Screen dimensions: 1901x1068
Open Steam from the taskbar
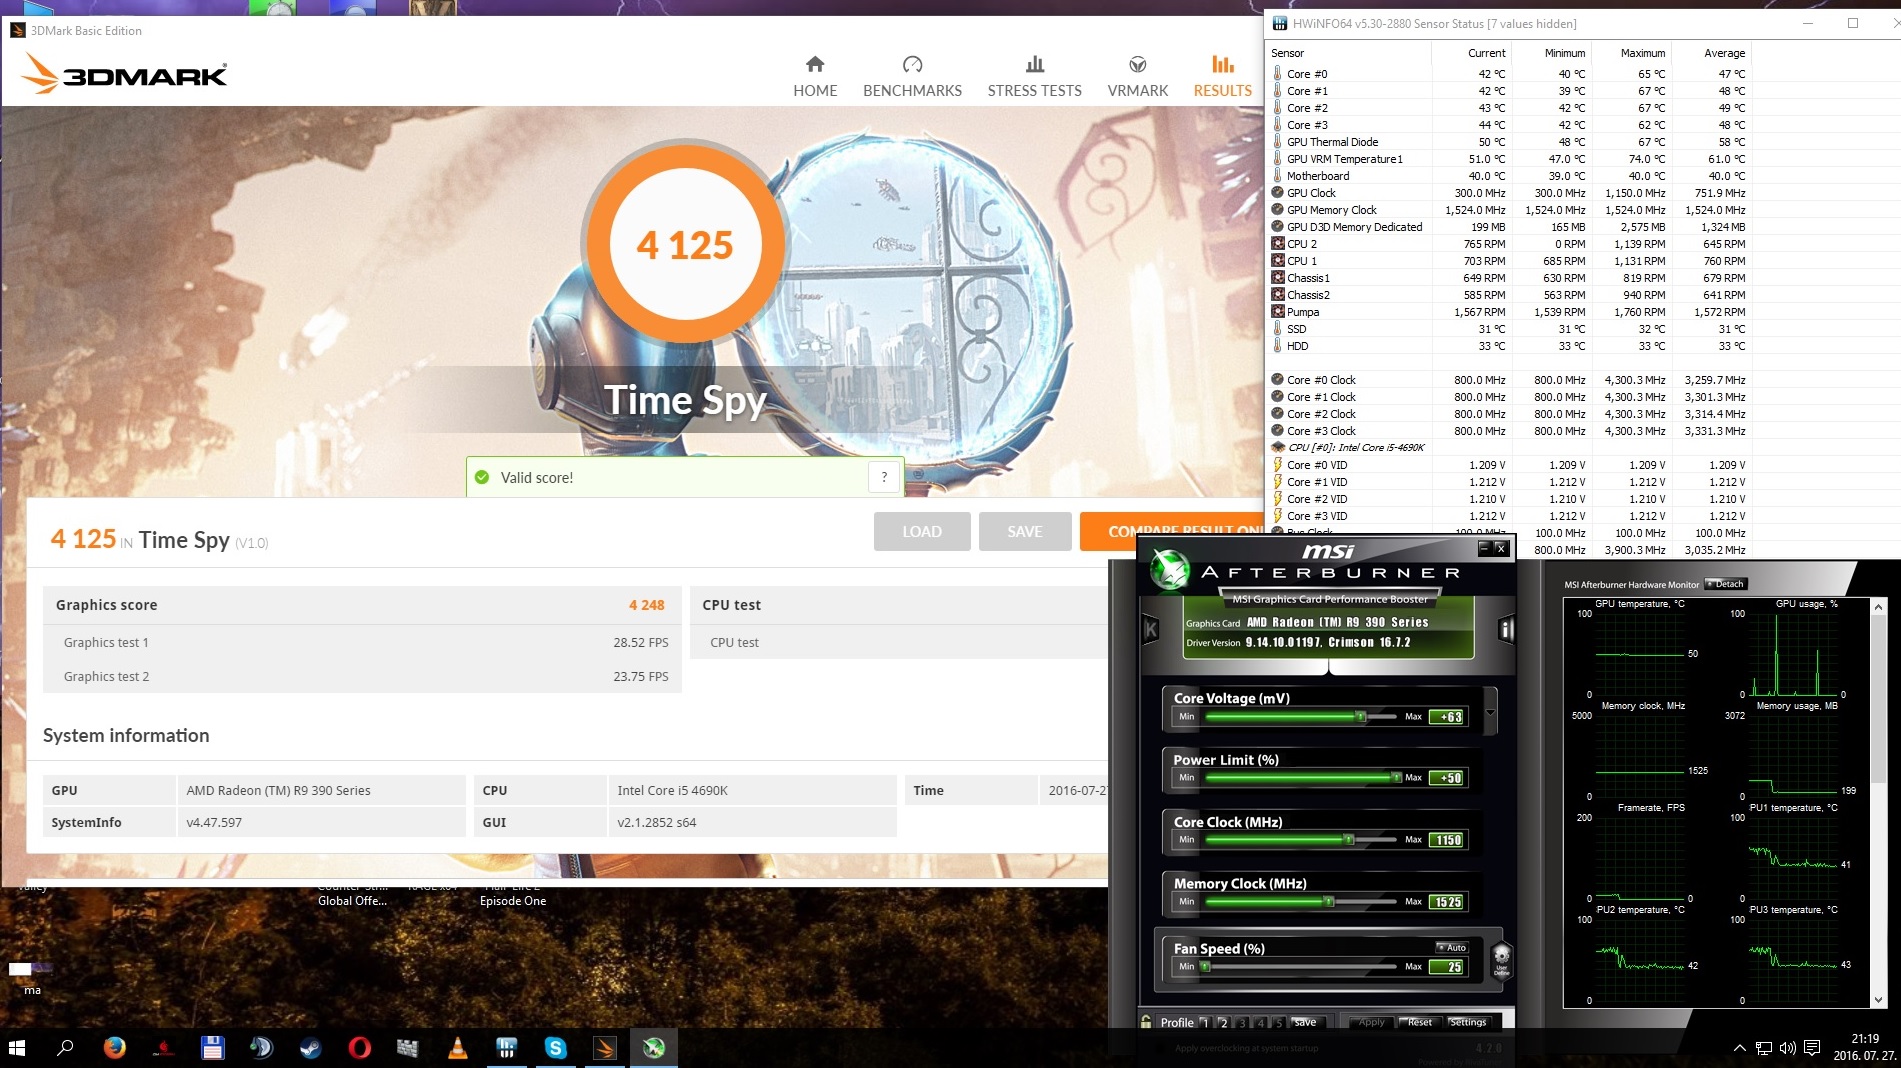point(310,1048)
